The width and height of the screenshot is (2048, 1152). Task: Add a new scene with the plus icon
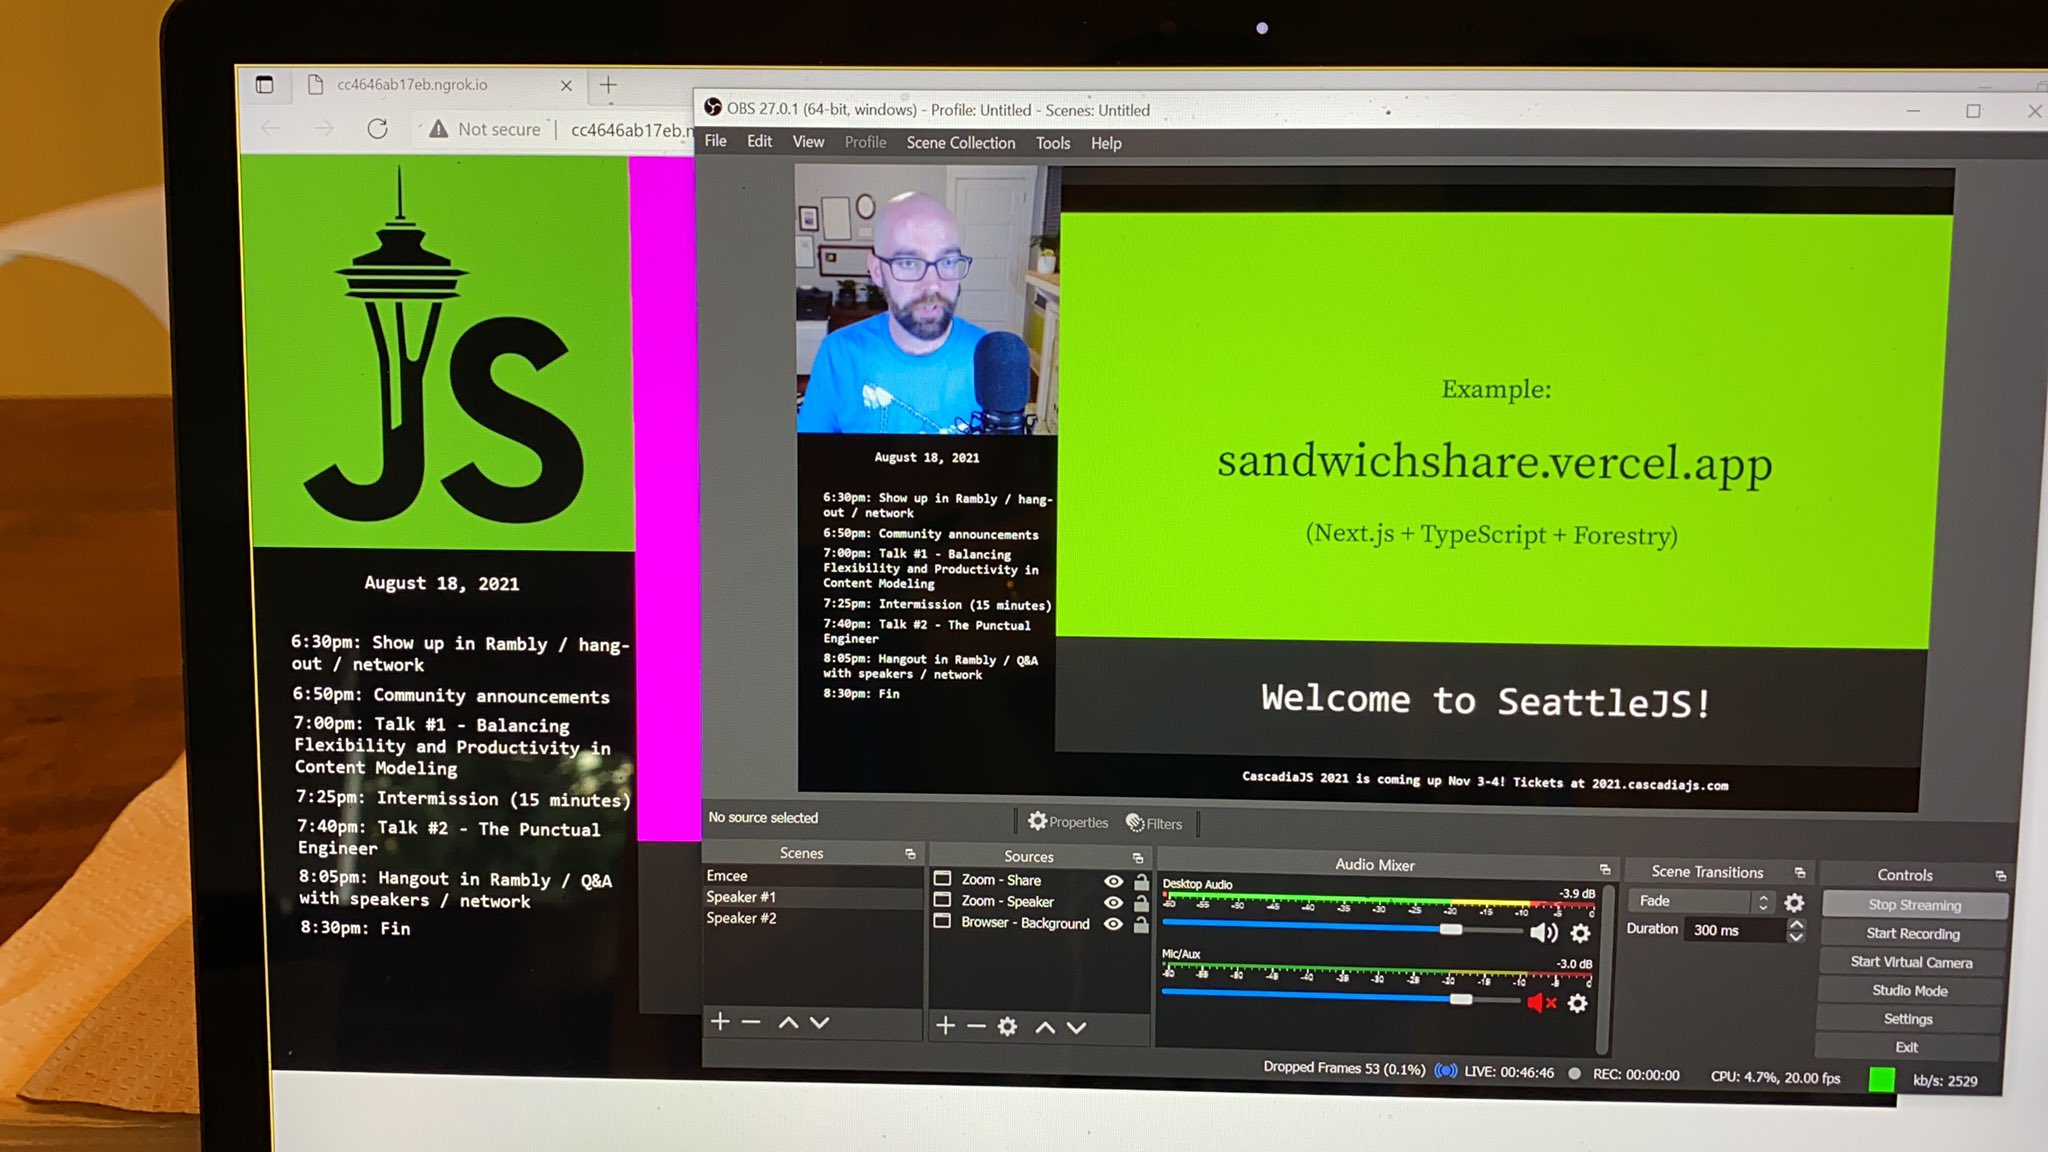[x=720, y=1022]
